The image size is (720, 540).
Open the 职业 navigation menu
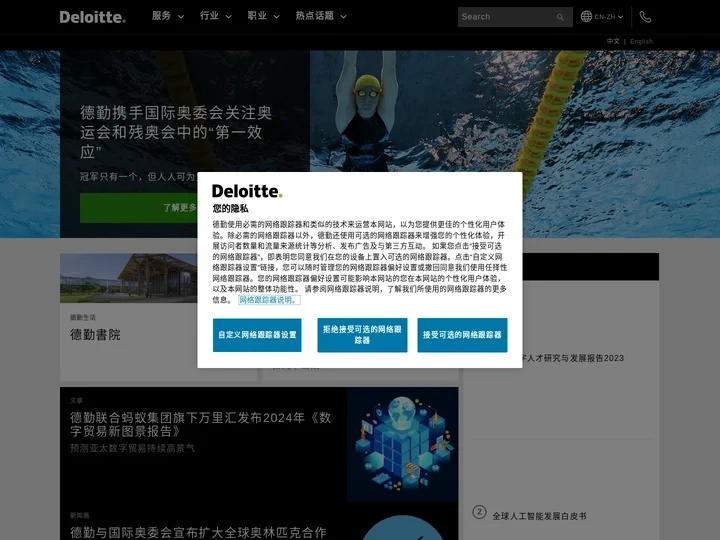tap(257, 16)
